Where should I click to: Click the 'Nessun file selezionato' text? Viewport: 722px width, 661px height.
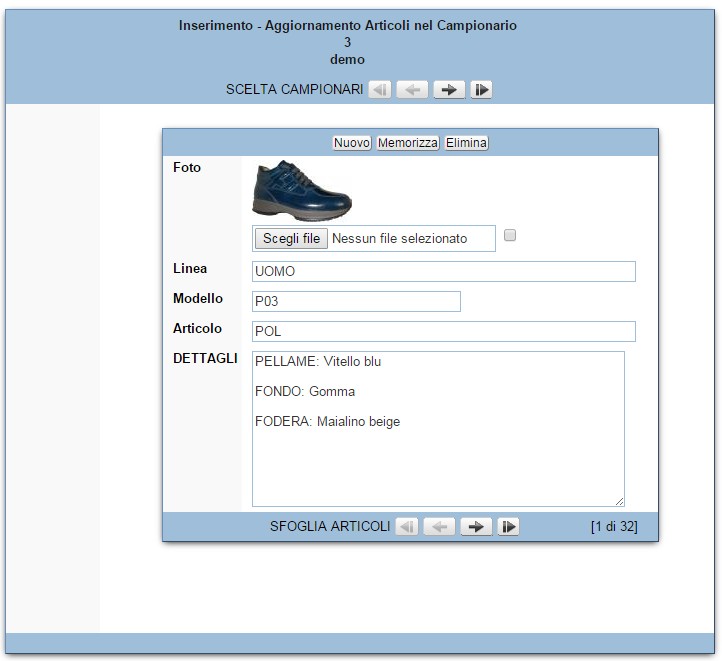click(x=399, y=238)
